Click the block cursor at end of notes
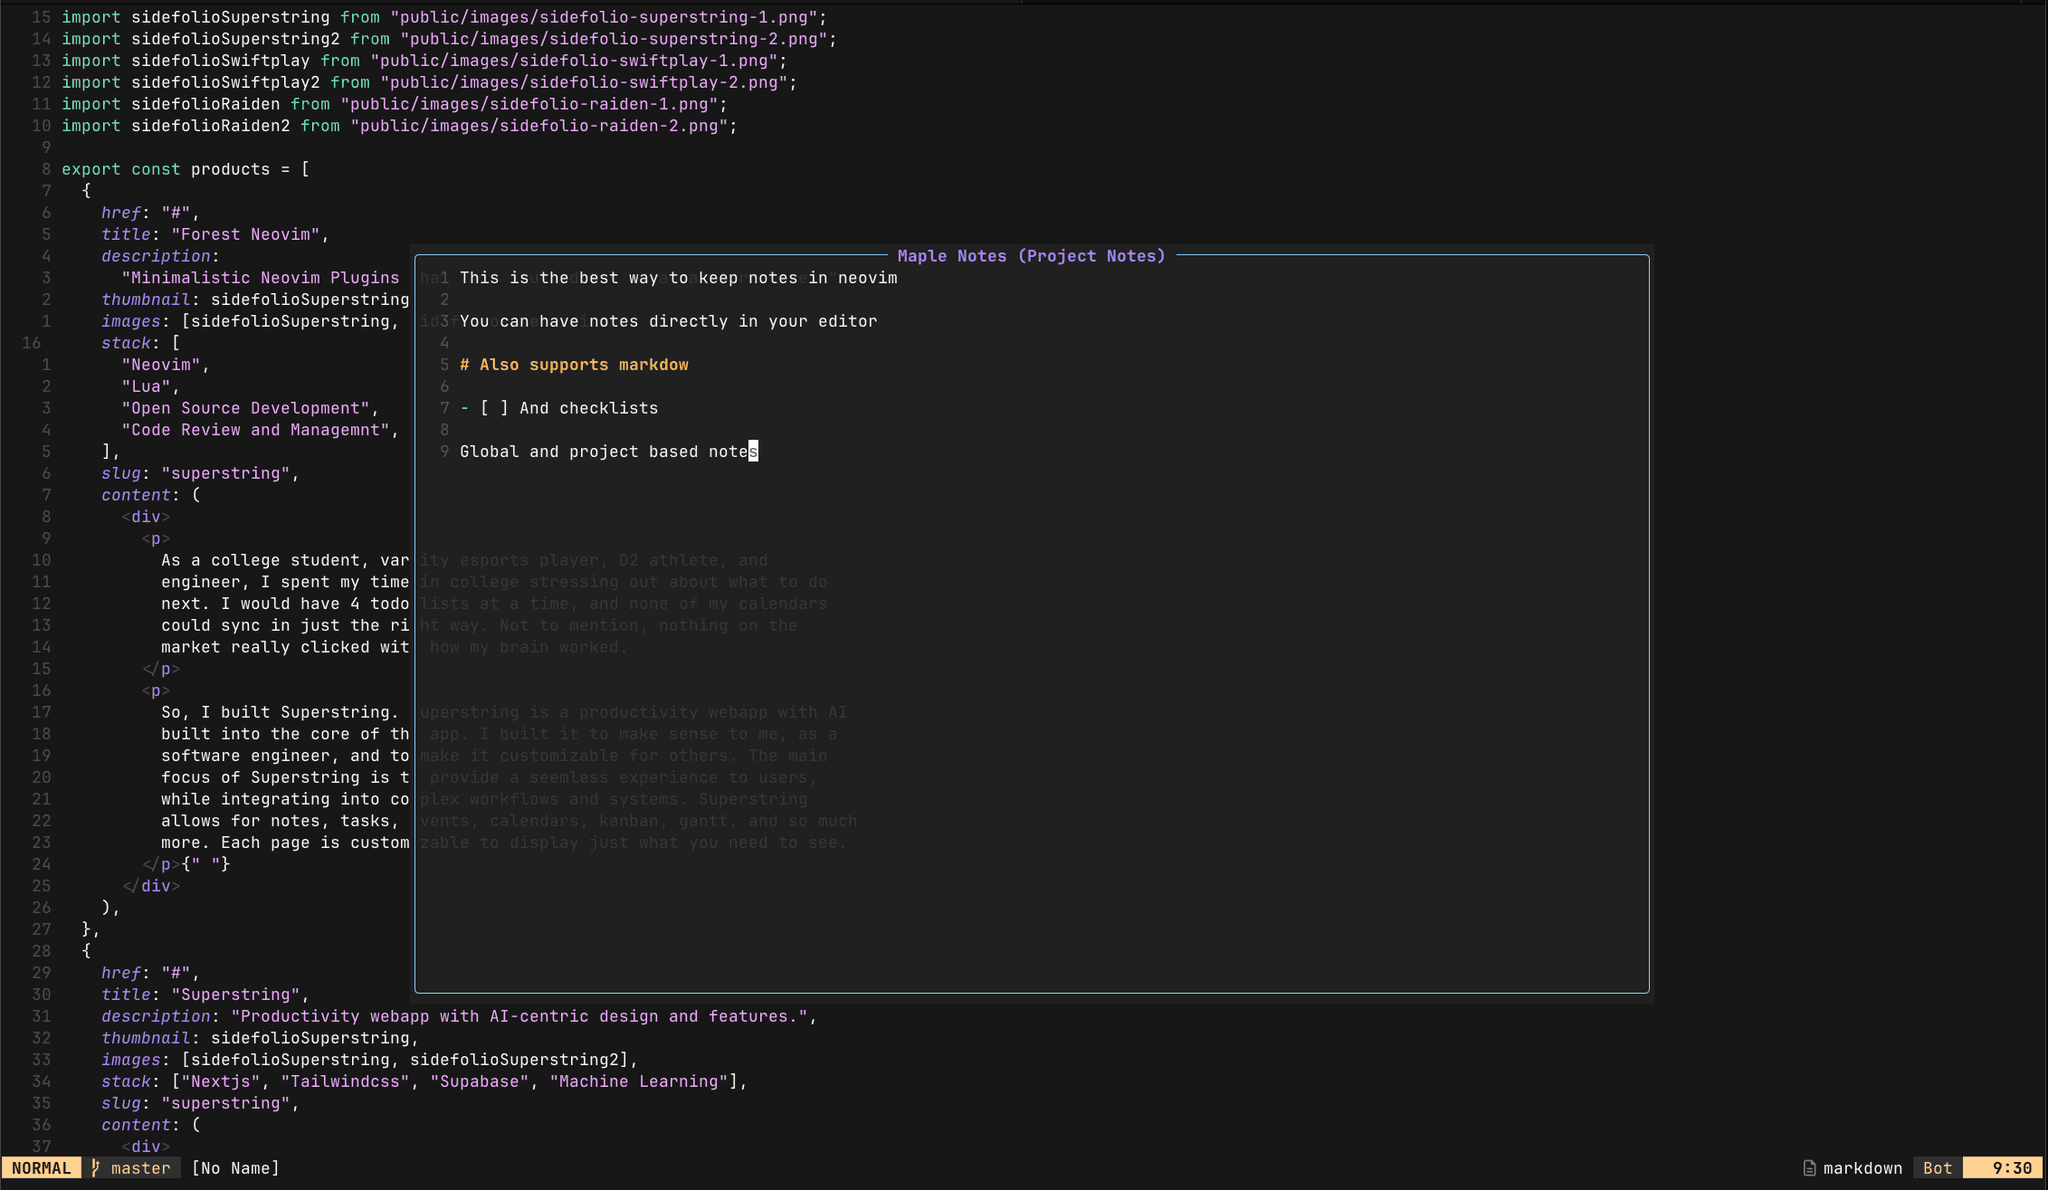The height and width of the screenshot is (1190, 2048). (753, 452)
